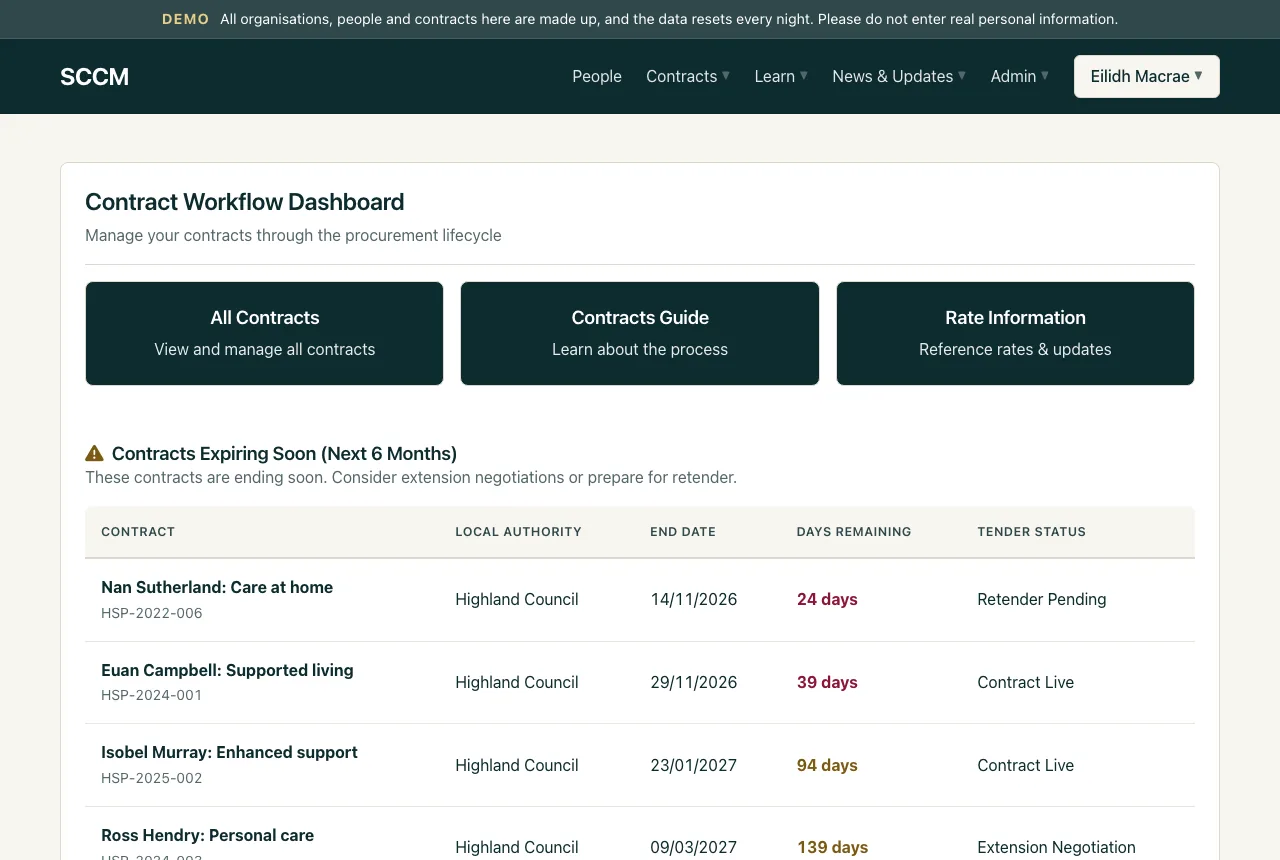This screenshot has height=860, width=1280.
Task: Click the Extension Negotiation status
Action: point(1056,847)
